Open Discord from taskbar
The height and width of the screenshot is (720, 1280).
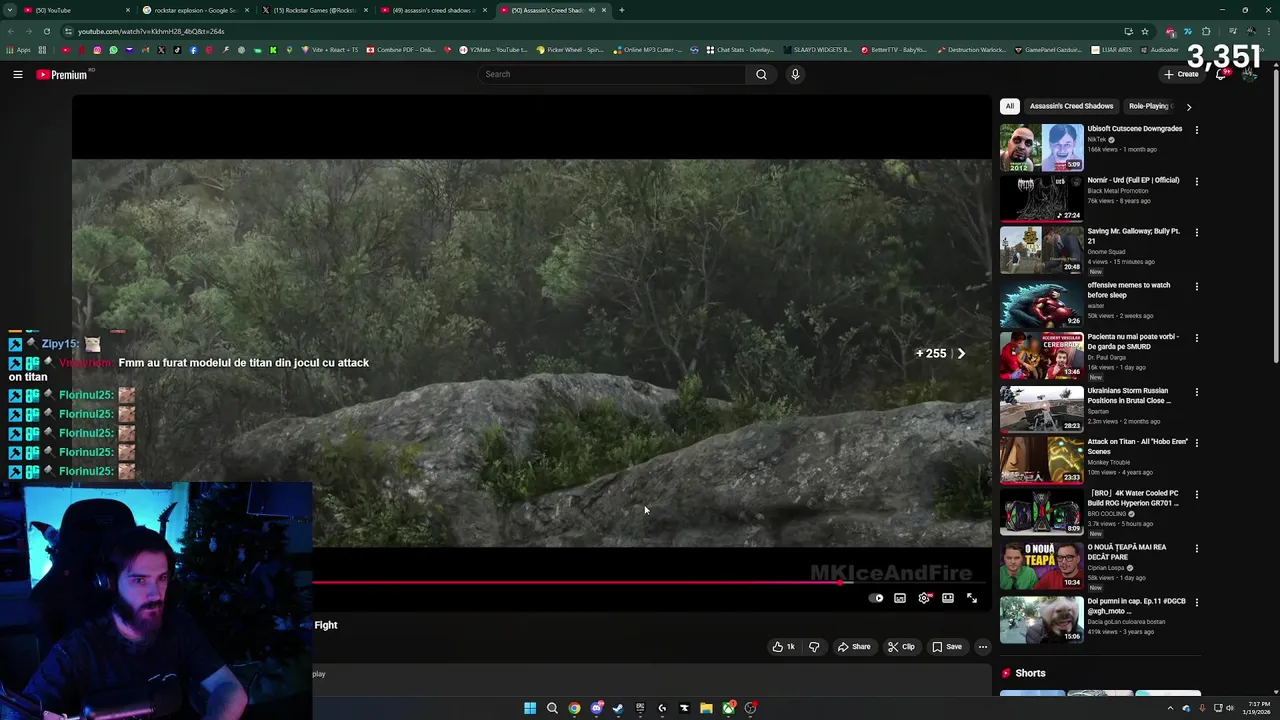point(596,708)
